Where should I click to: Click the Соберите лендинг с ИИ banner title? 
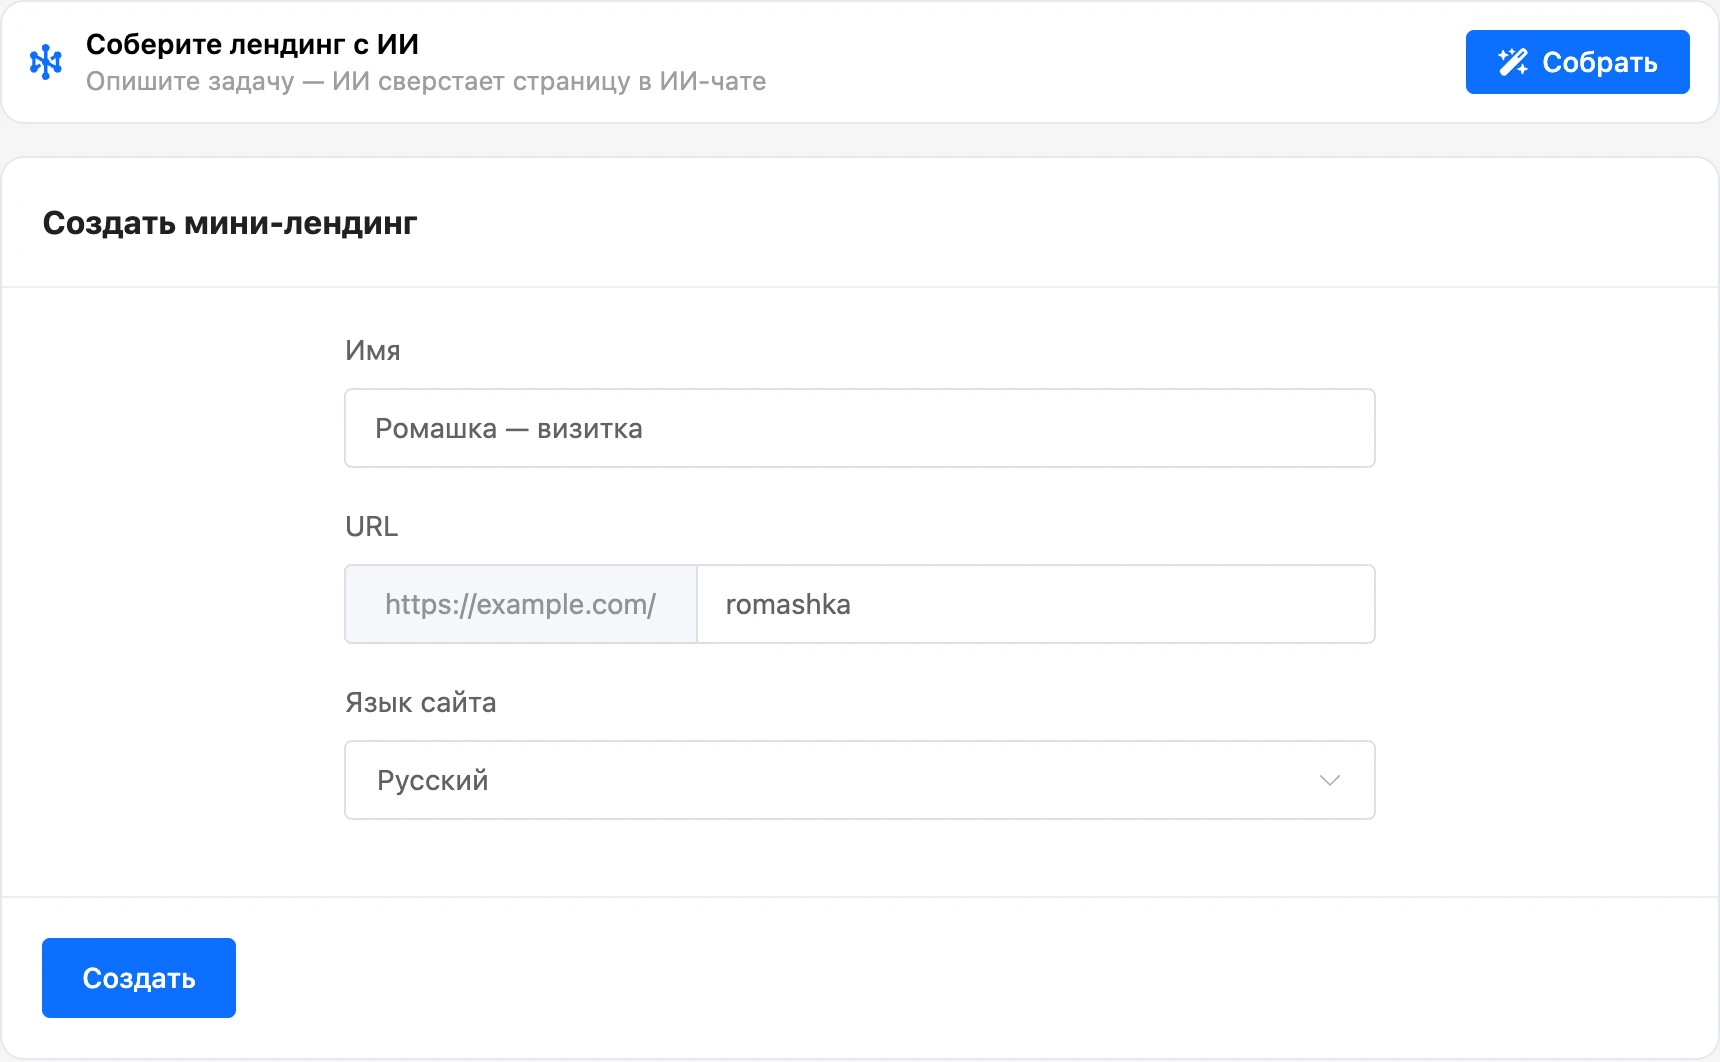[252, 44]
